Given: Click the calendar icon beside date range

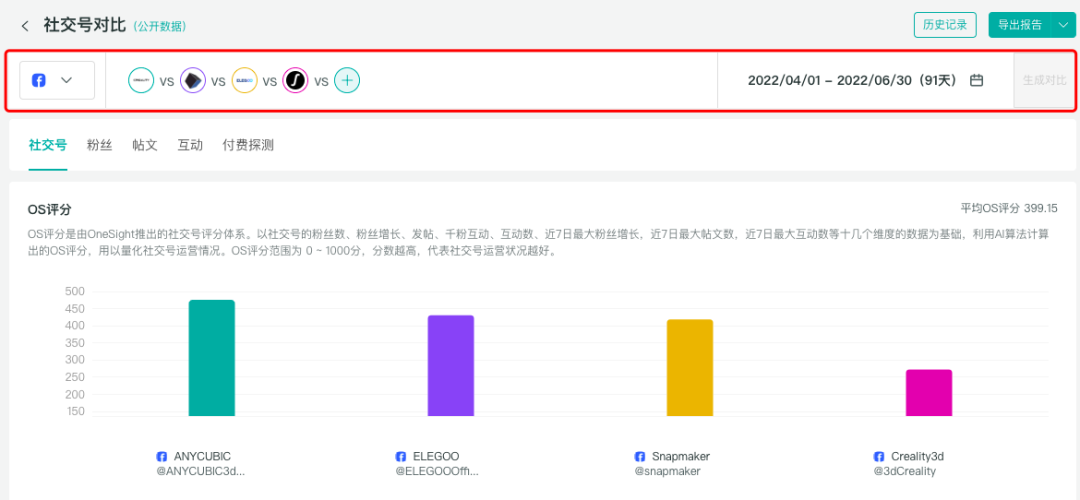Looking at the screenshot, I should coord(976,81).
